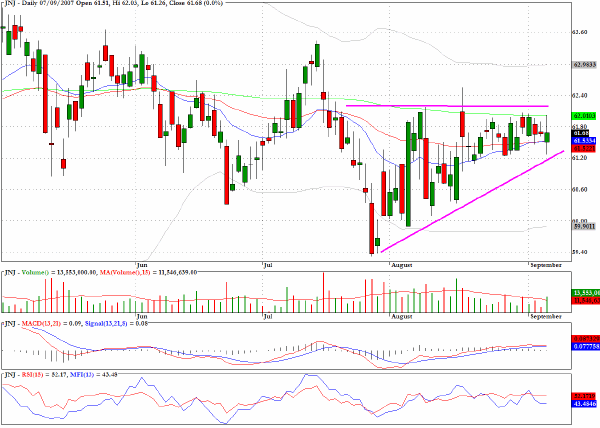Click the 62.40 price axis label
The width and height of the screenshot is (600, 428).
(579, 95)
